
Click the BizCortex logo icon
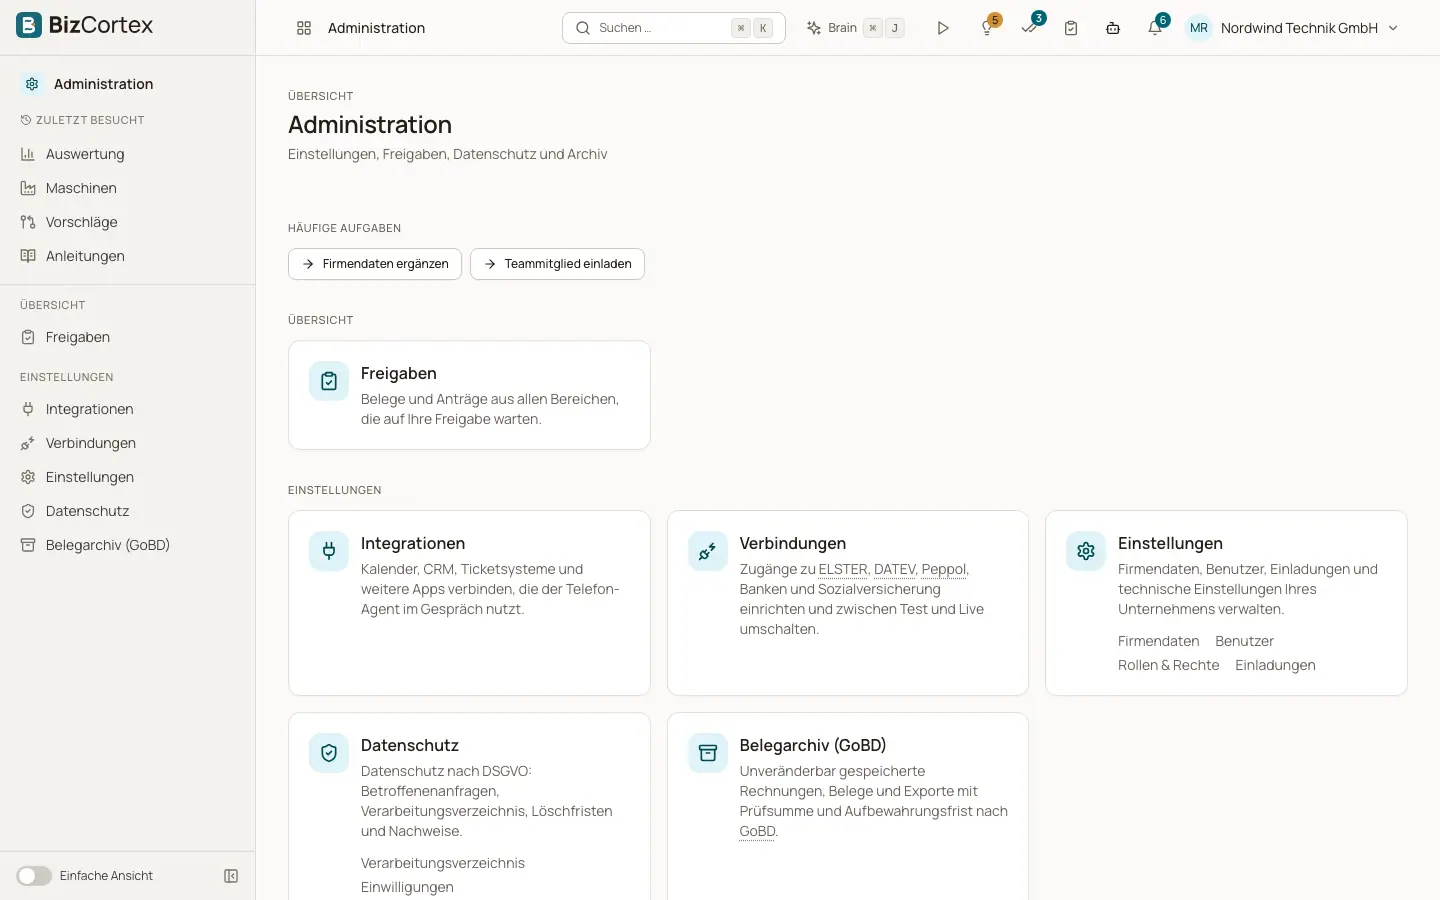(29, 25)
